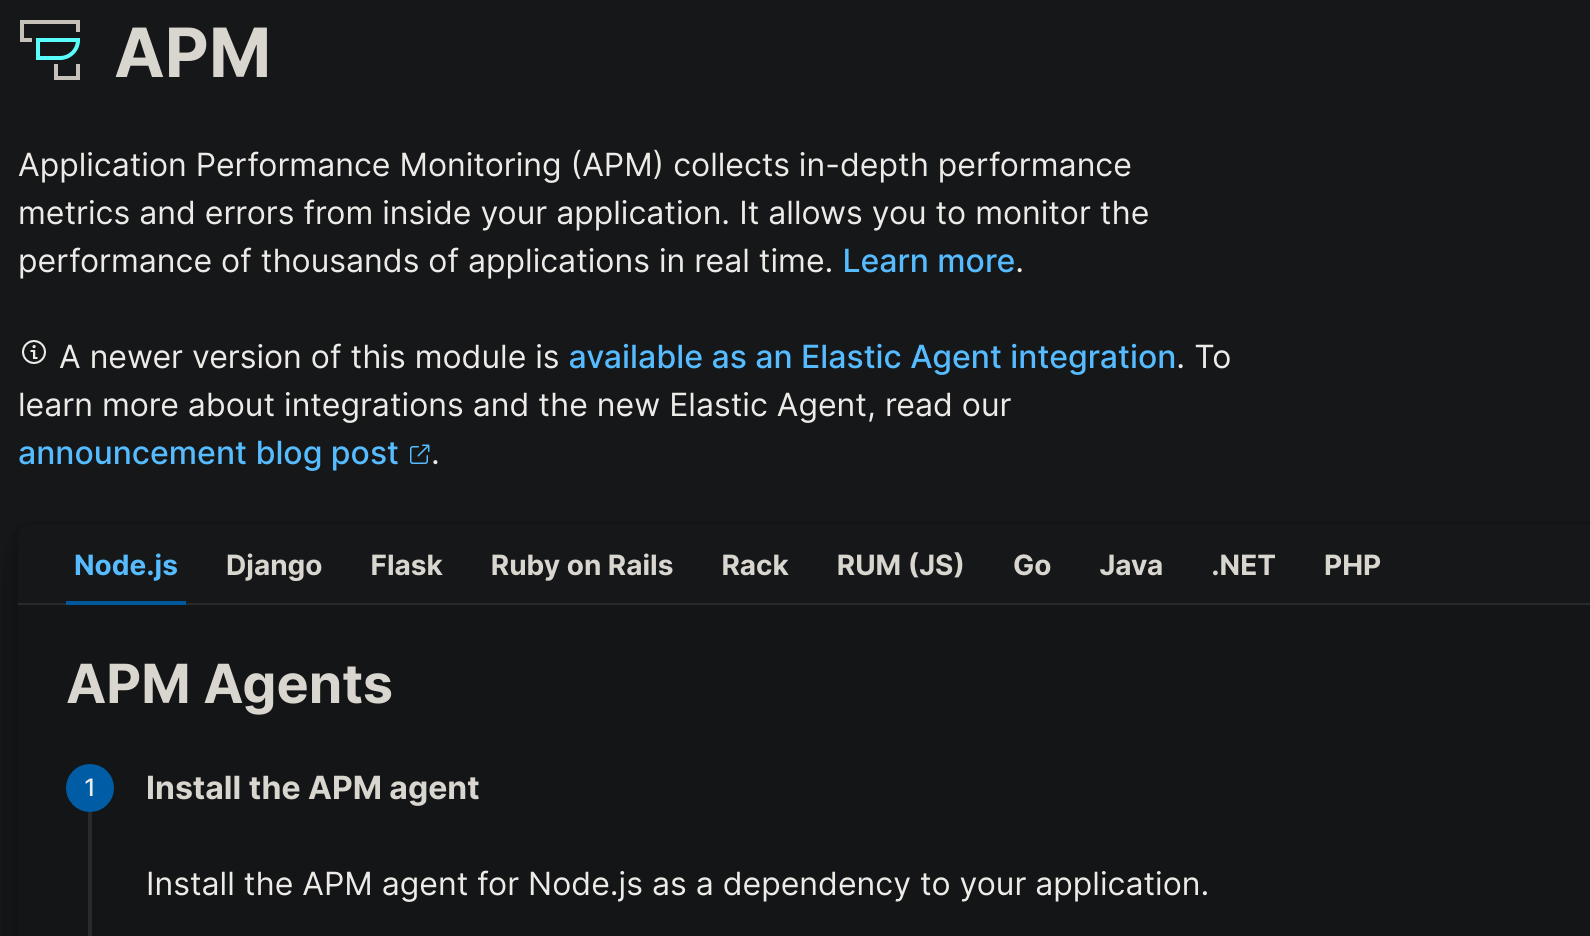Viewport: 1590px width, 936px height.
Task: Click the step 1 numbered badge
Action: point(90,787)
